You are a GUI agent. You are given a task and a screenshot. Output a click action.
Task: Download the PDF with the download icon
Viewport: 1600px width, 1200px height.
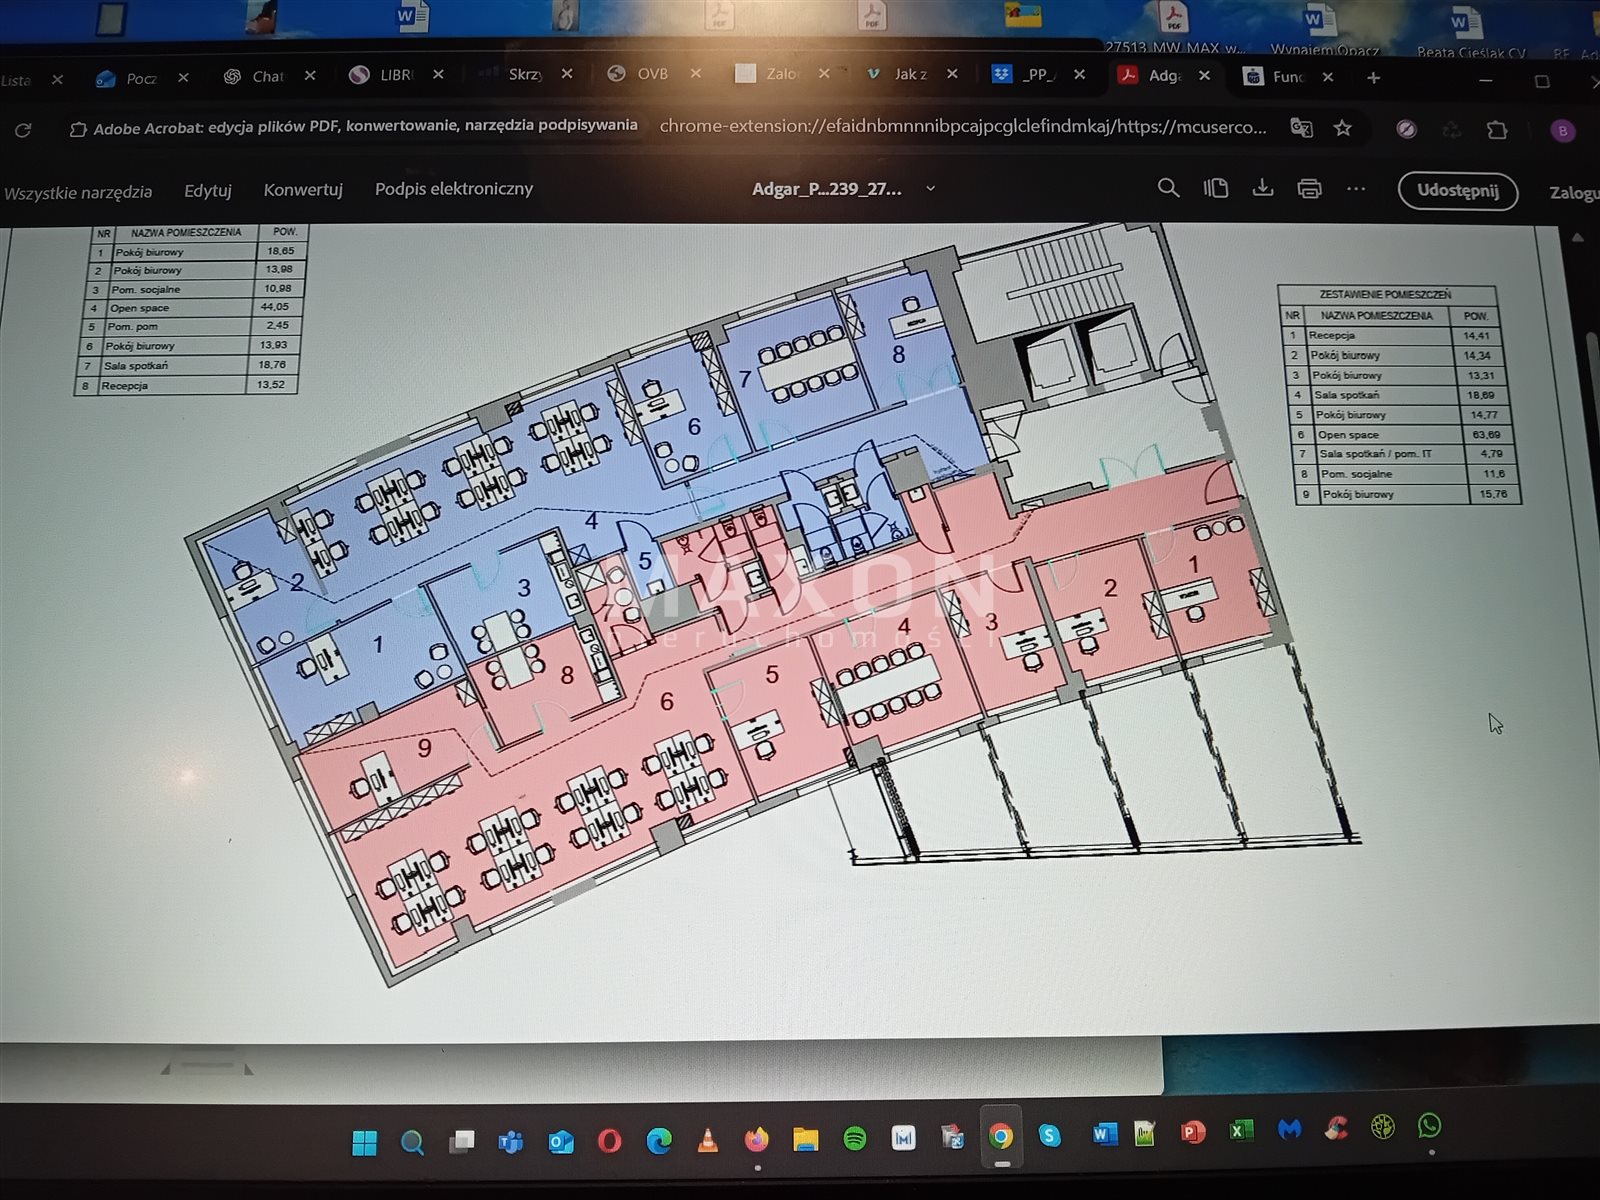click(1263, 188)
